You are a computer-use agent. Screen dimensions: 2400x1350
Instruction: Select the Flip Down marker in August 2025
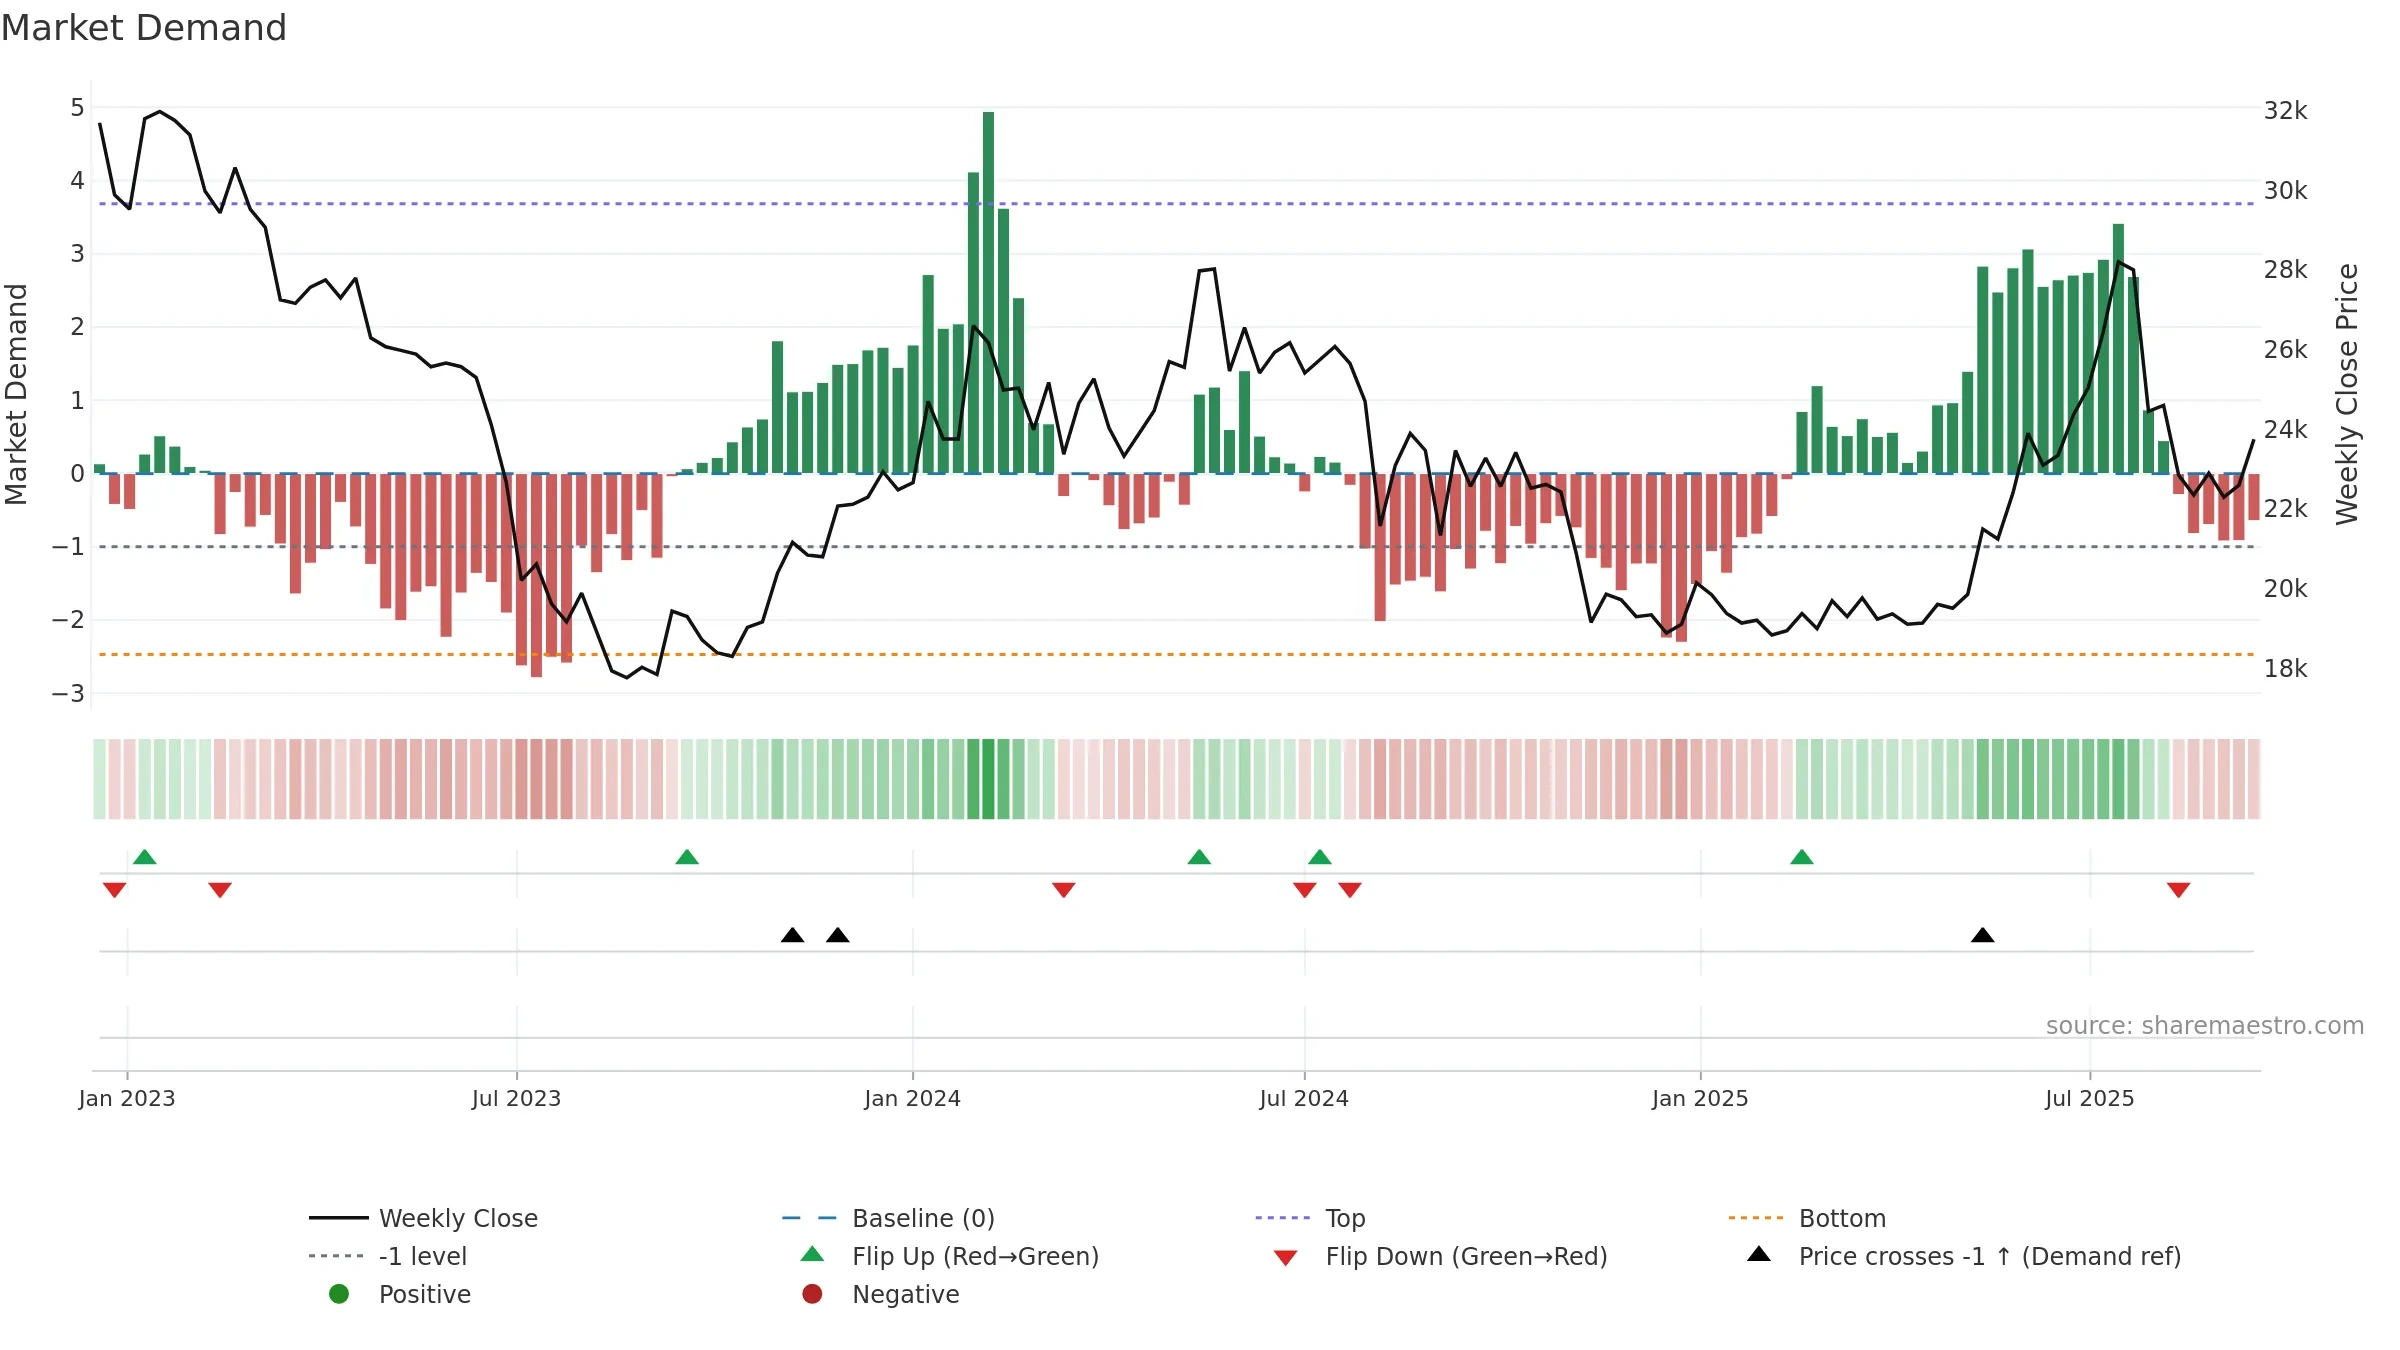coord(2179,890)
